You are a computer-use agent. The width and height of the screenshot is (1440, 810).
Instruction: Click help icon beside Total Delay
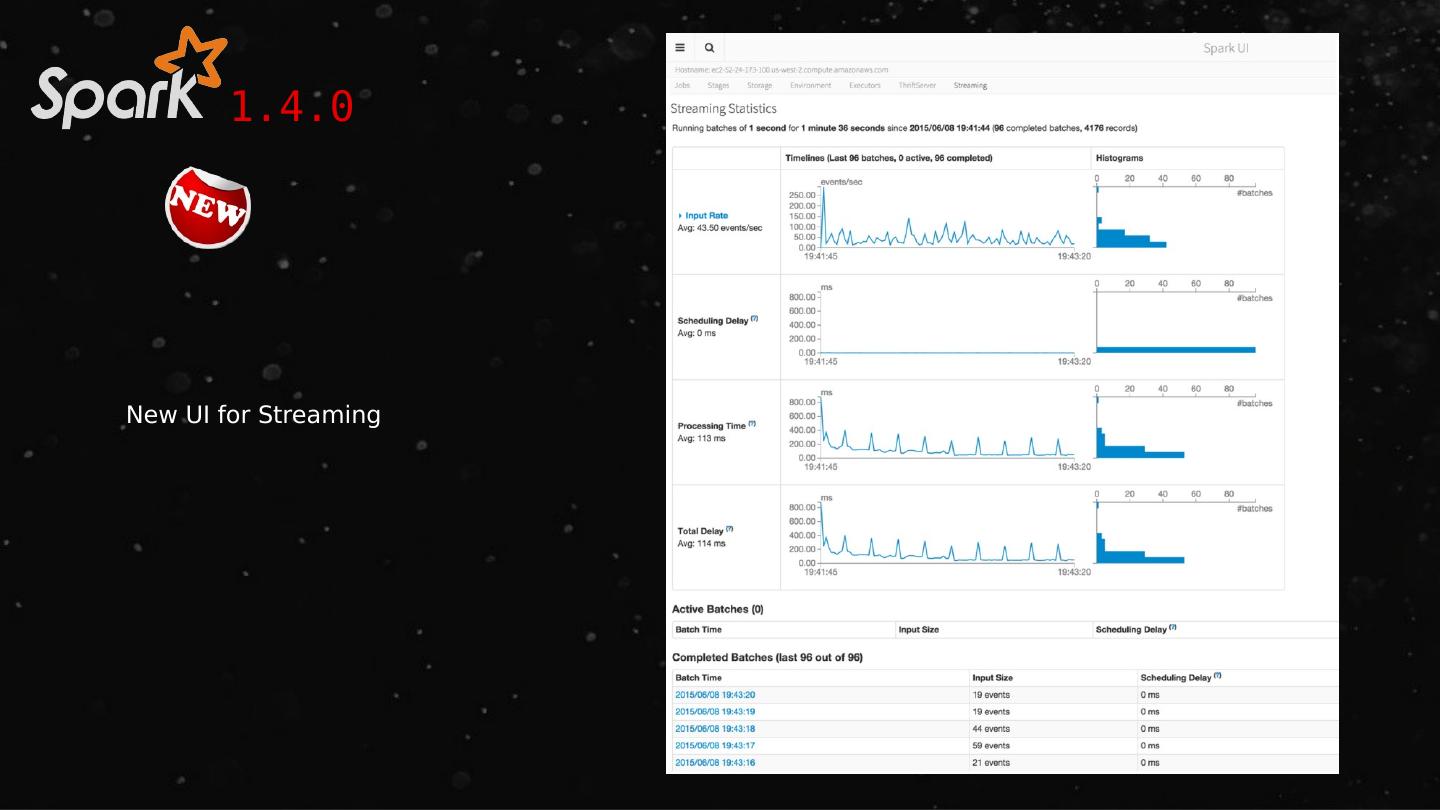(x=730, y=529)
